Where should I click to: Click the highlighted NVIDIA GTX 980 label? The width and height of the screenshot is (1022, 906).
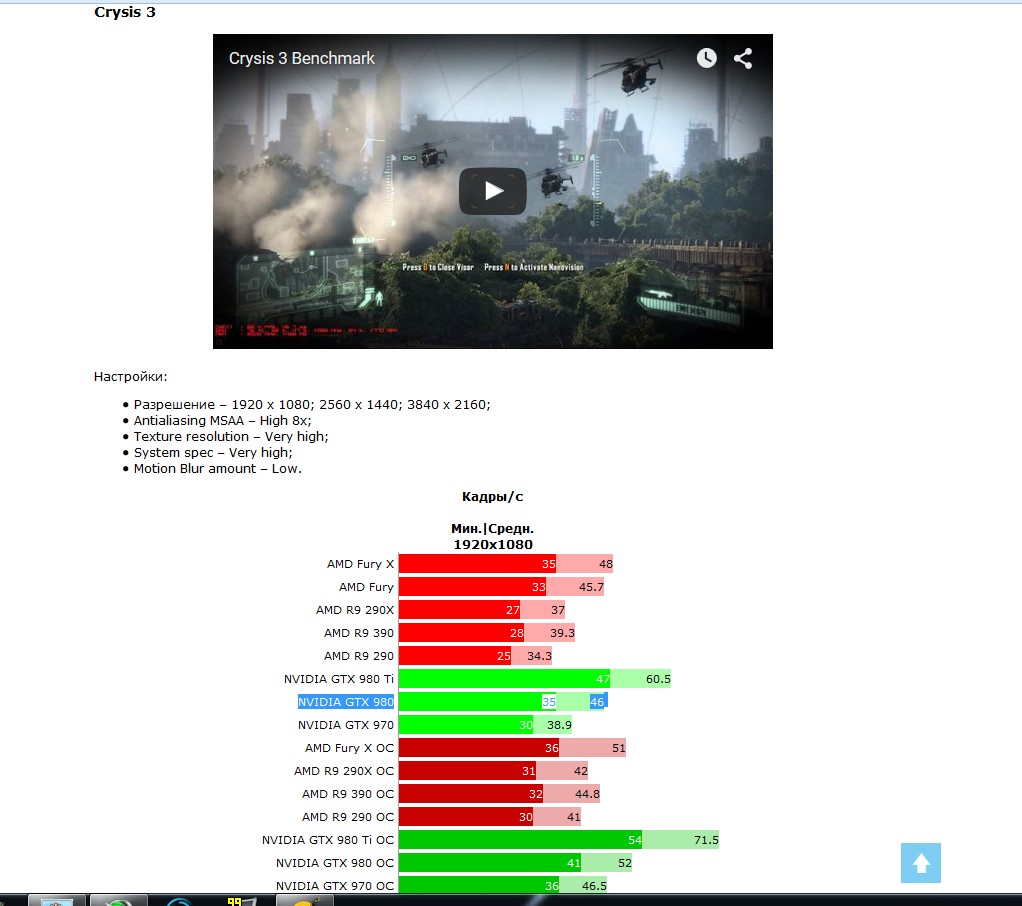point(346,702)
